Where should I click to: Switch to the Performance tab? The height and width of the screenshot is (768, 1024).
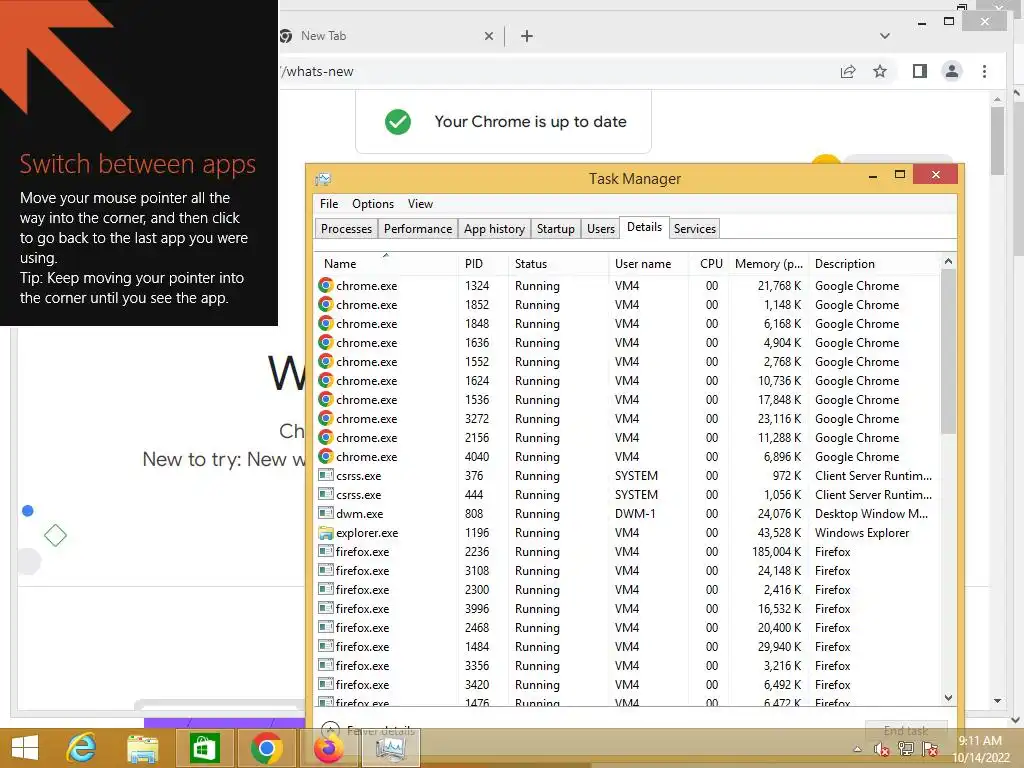pos(418,229)
